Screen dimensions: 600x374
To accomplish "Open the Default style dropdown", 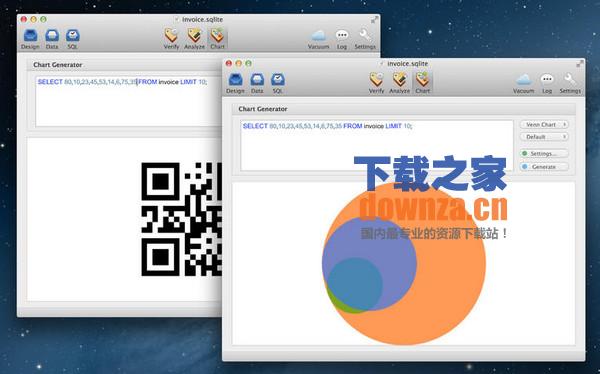I will 544,137.
